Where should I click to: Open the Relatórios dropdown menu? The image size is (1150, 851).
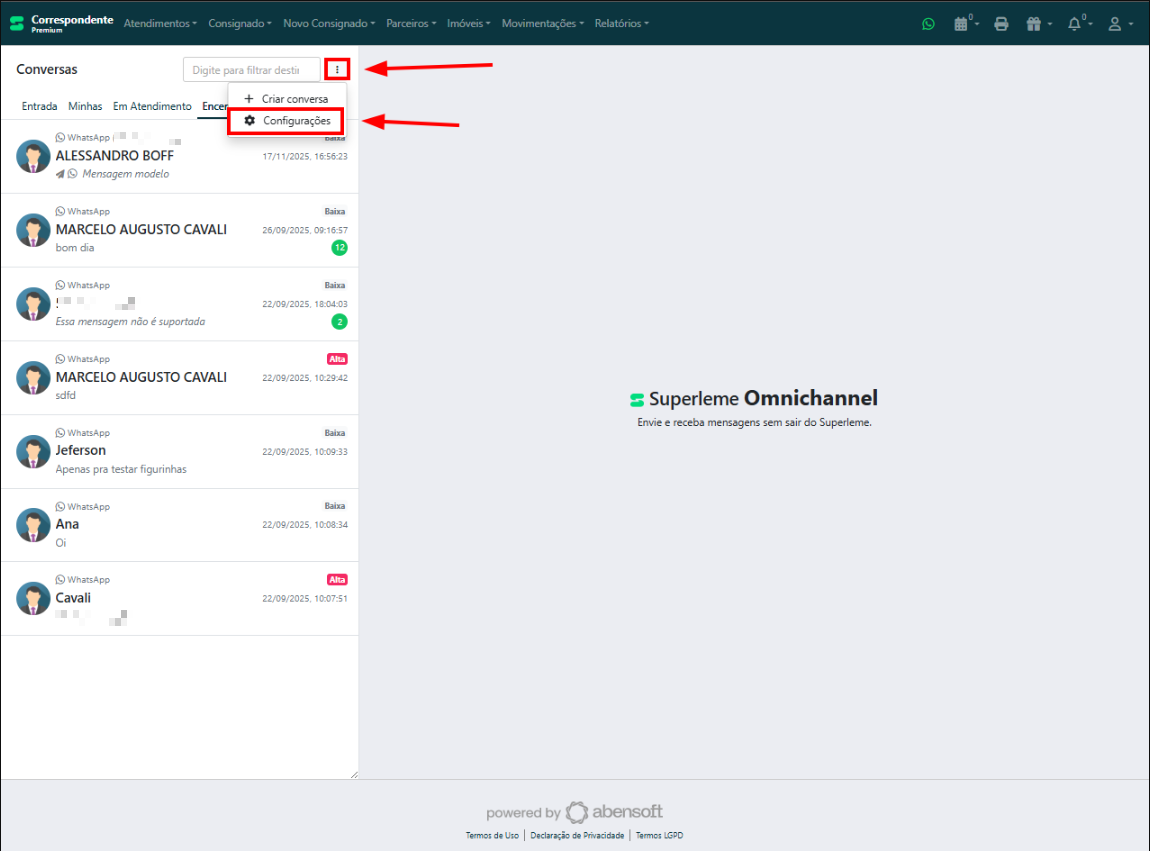[x=621, y=23]
